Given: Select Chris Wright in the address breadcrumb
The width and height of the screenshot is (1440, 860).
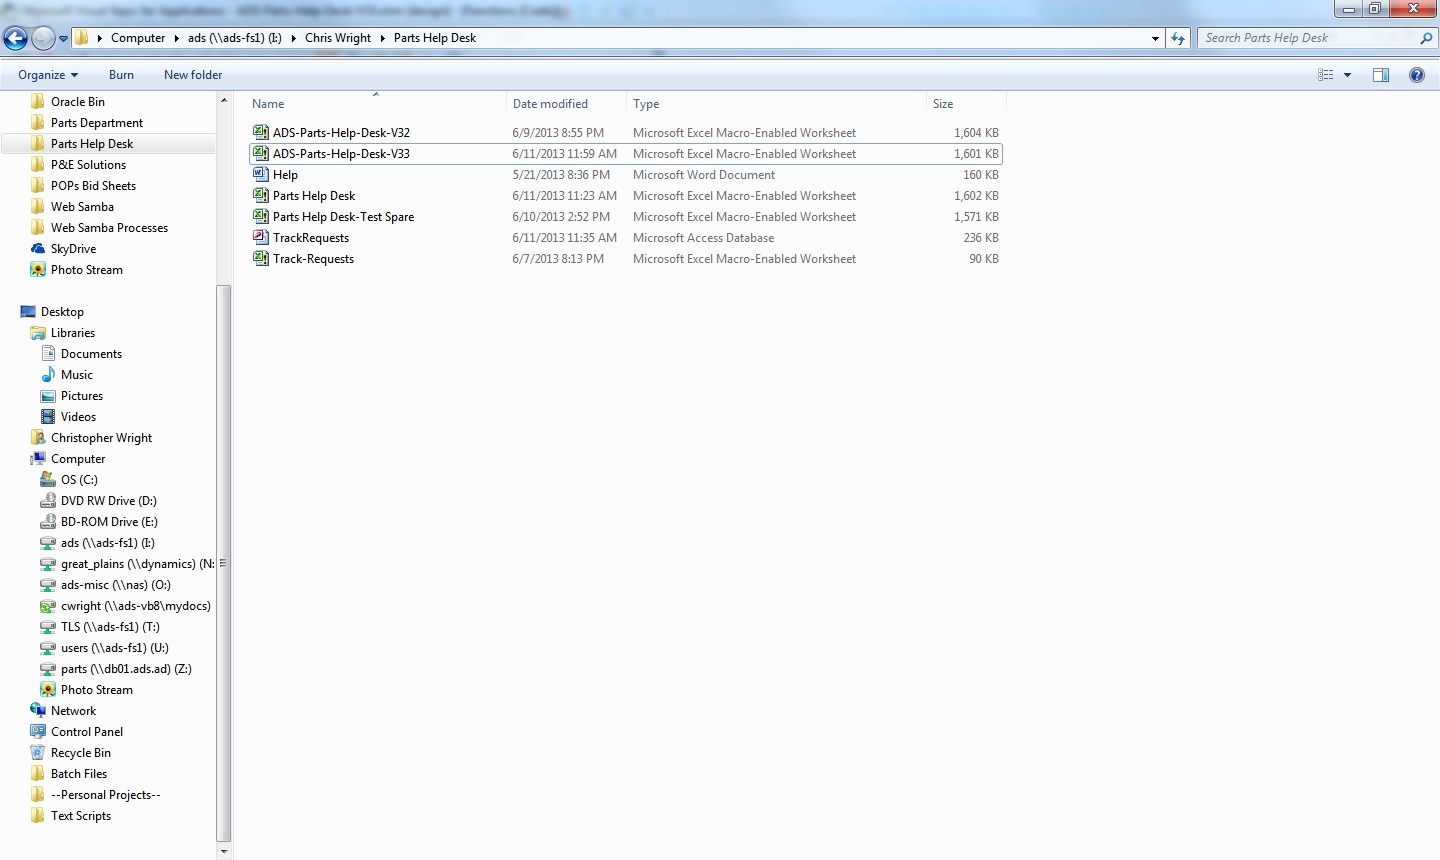Looking at the screenshot, I should click(338, 38).
